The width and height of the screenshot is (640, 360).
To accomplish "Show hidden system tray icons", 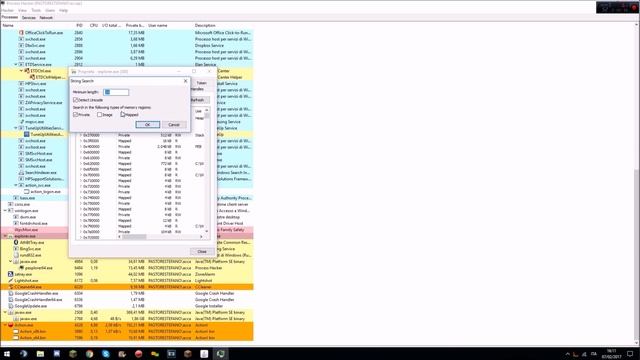I will coord(567,354).
